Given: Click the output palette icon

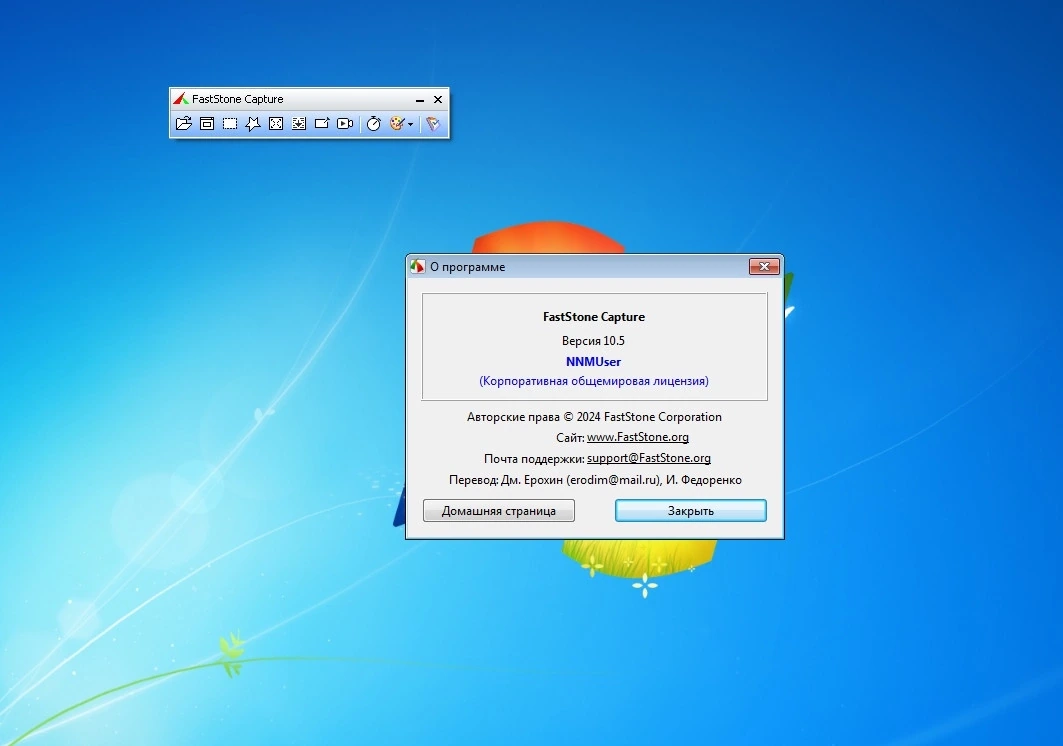Looking at the screenshot, I should pyautogui.click(x=397, y=123).
